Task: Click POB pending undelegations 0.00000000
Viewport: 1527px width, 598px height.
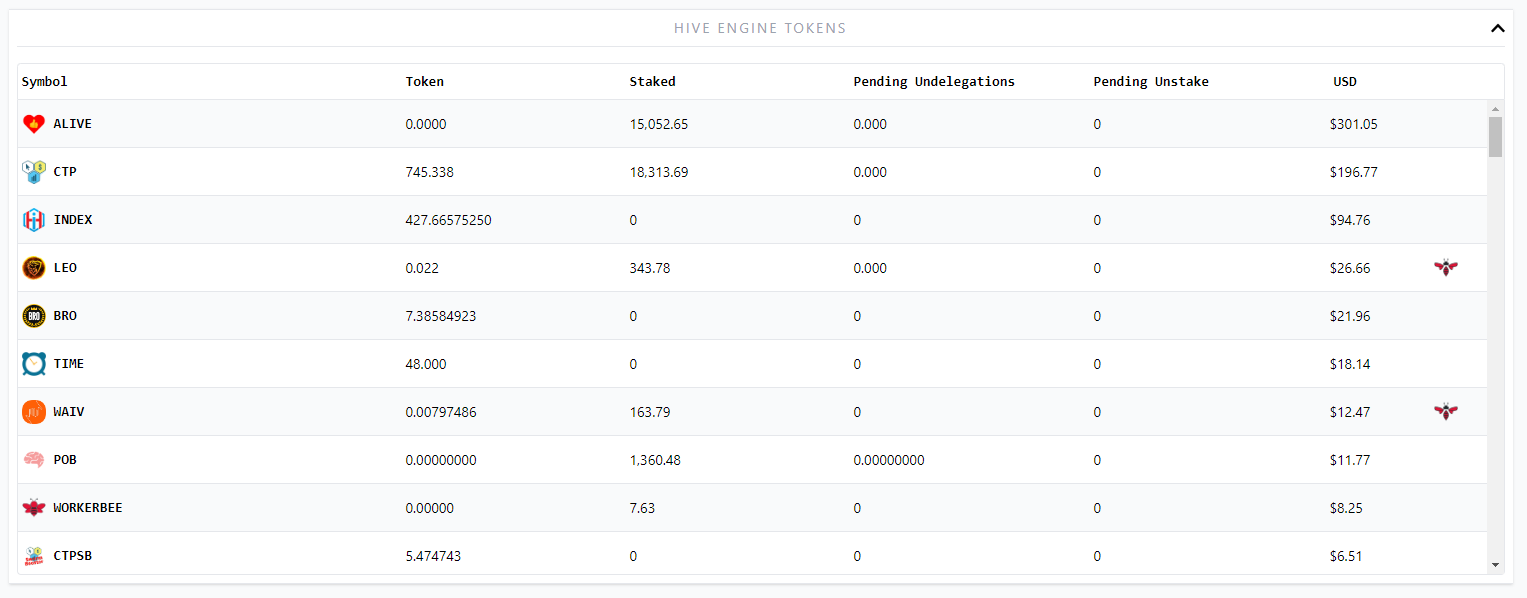Action: coord(889,460)
